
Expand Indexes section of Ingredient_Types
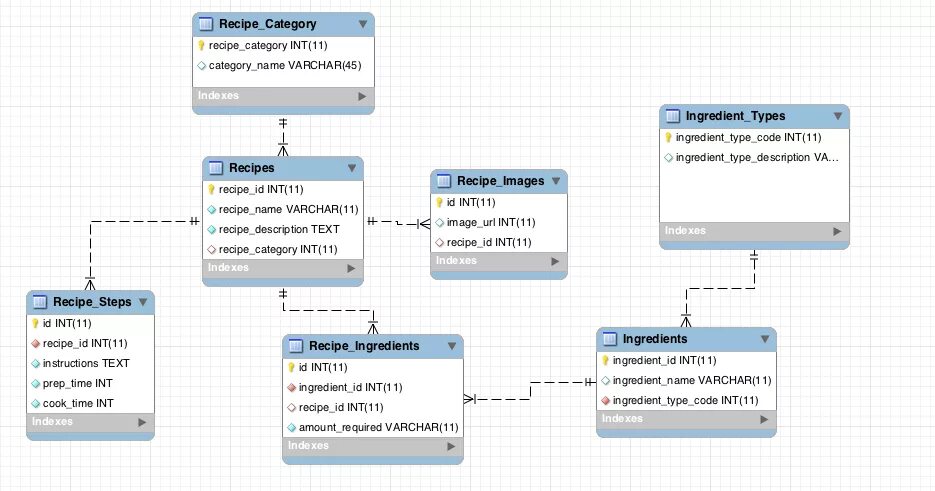(x=837, y=231)
